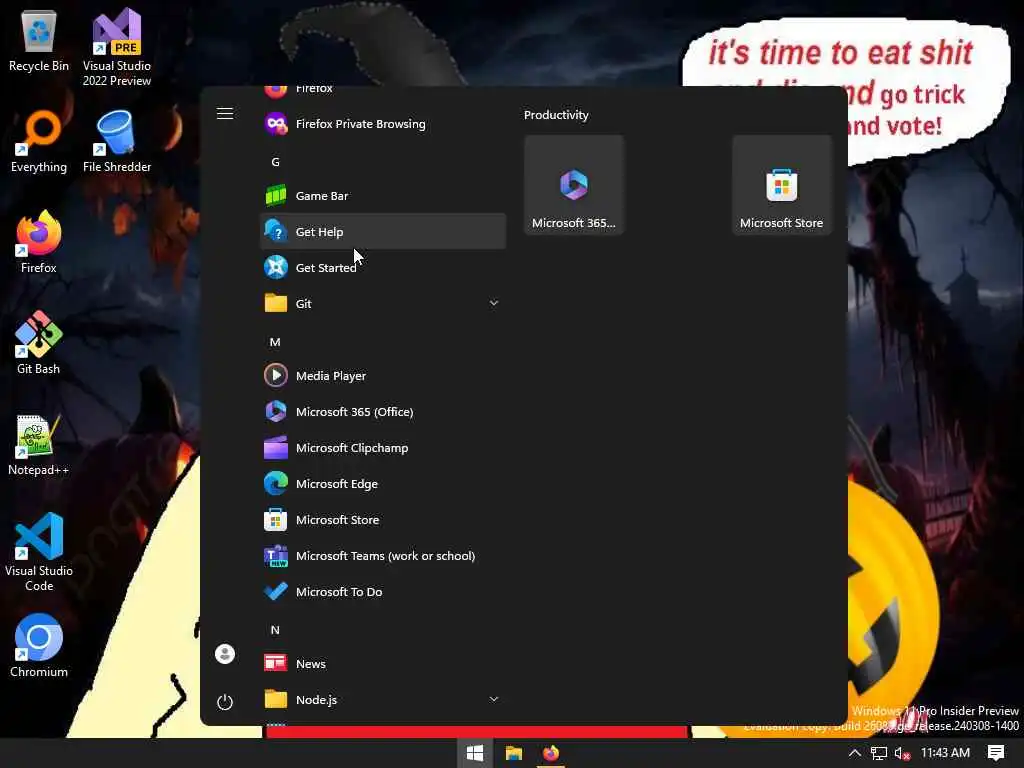Select Git Bash desktop shortcut
This screenshot has width=1024, height=768.
pyautogui.click(x=39, y=344)
